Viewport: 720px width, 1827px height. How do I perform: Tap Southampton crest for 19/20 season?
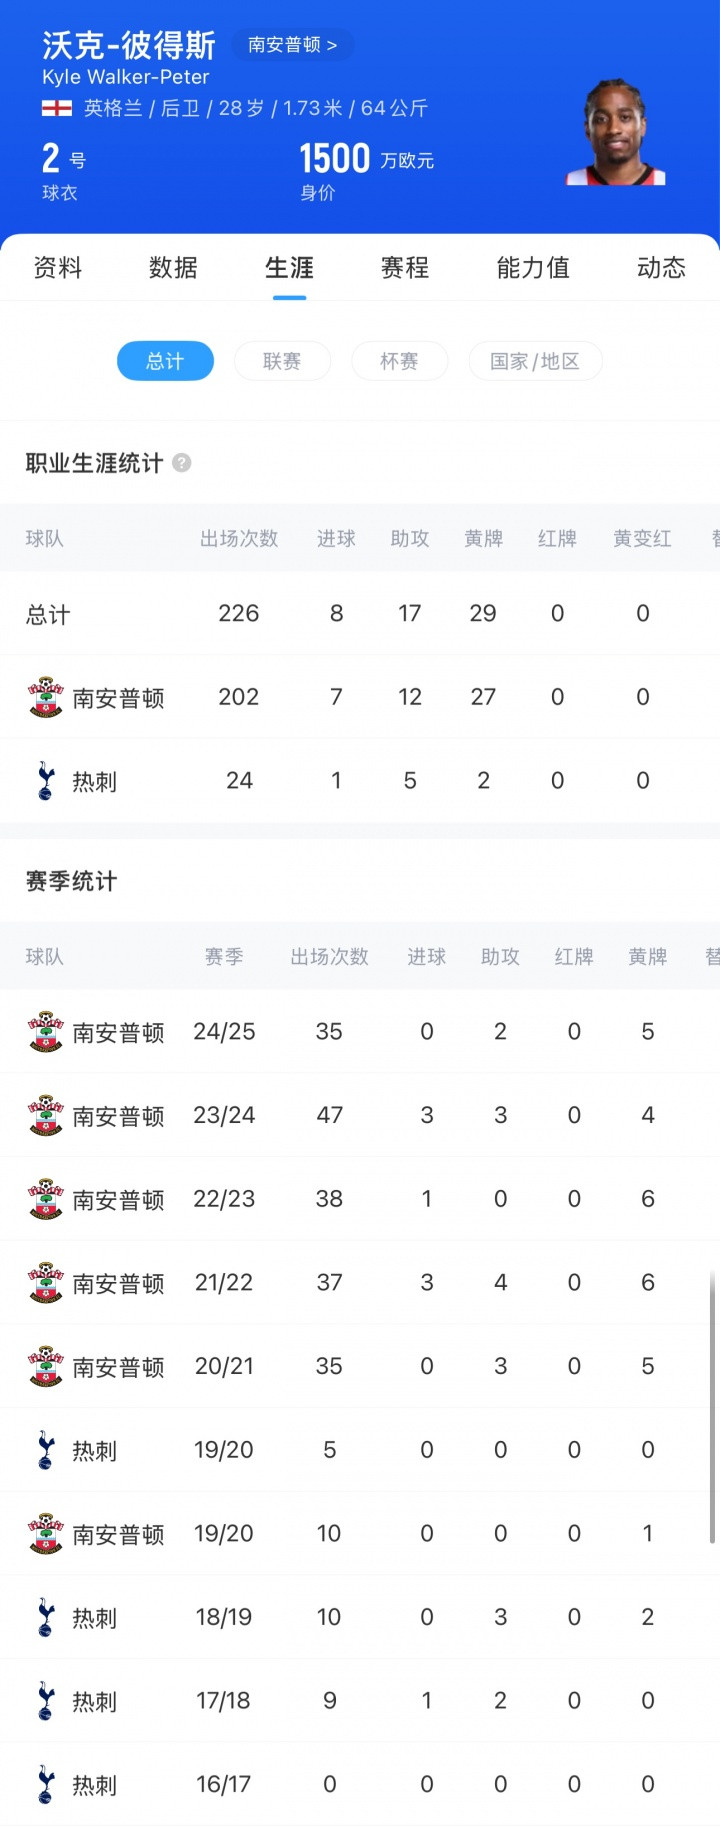(46, 1534)
